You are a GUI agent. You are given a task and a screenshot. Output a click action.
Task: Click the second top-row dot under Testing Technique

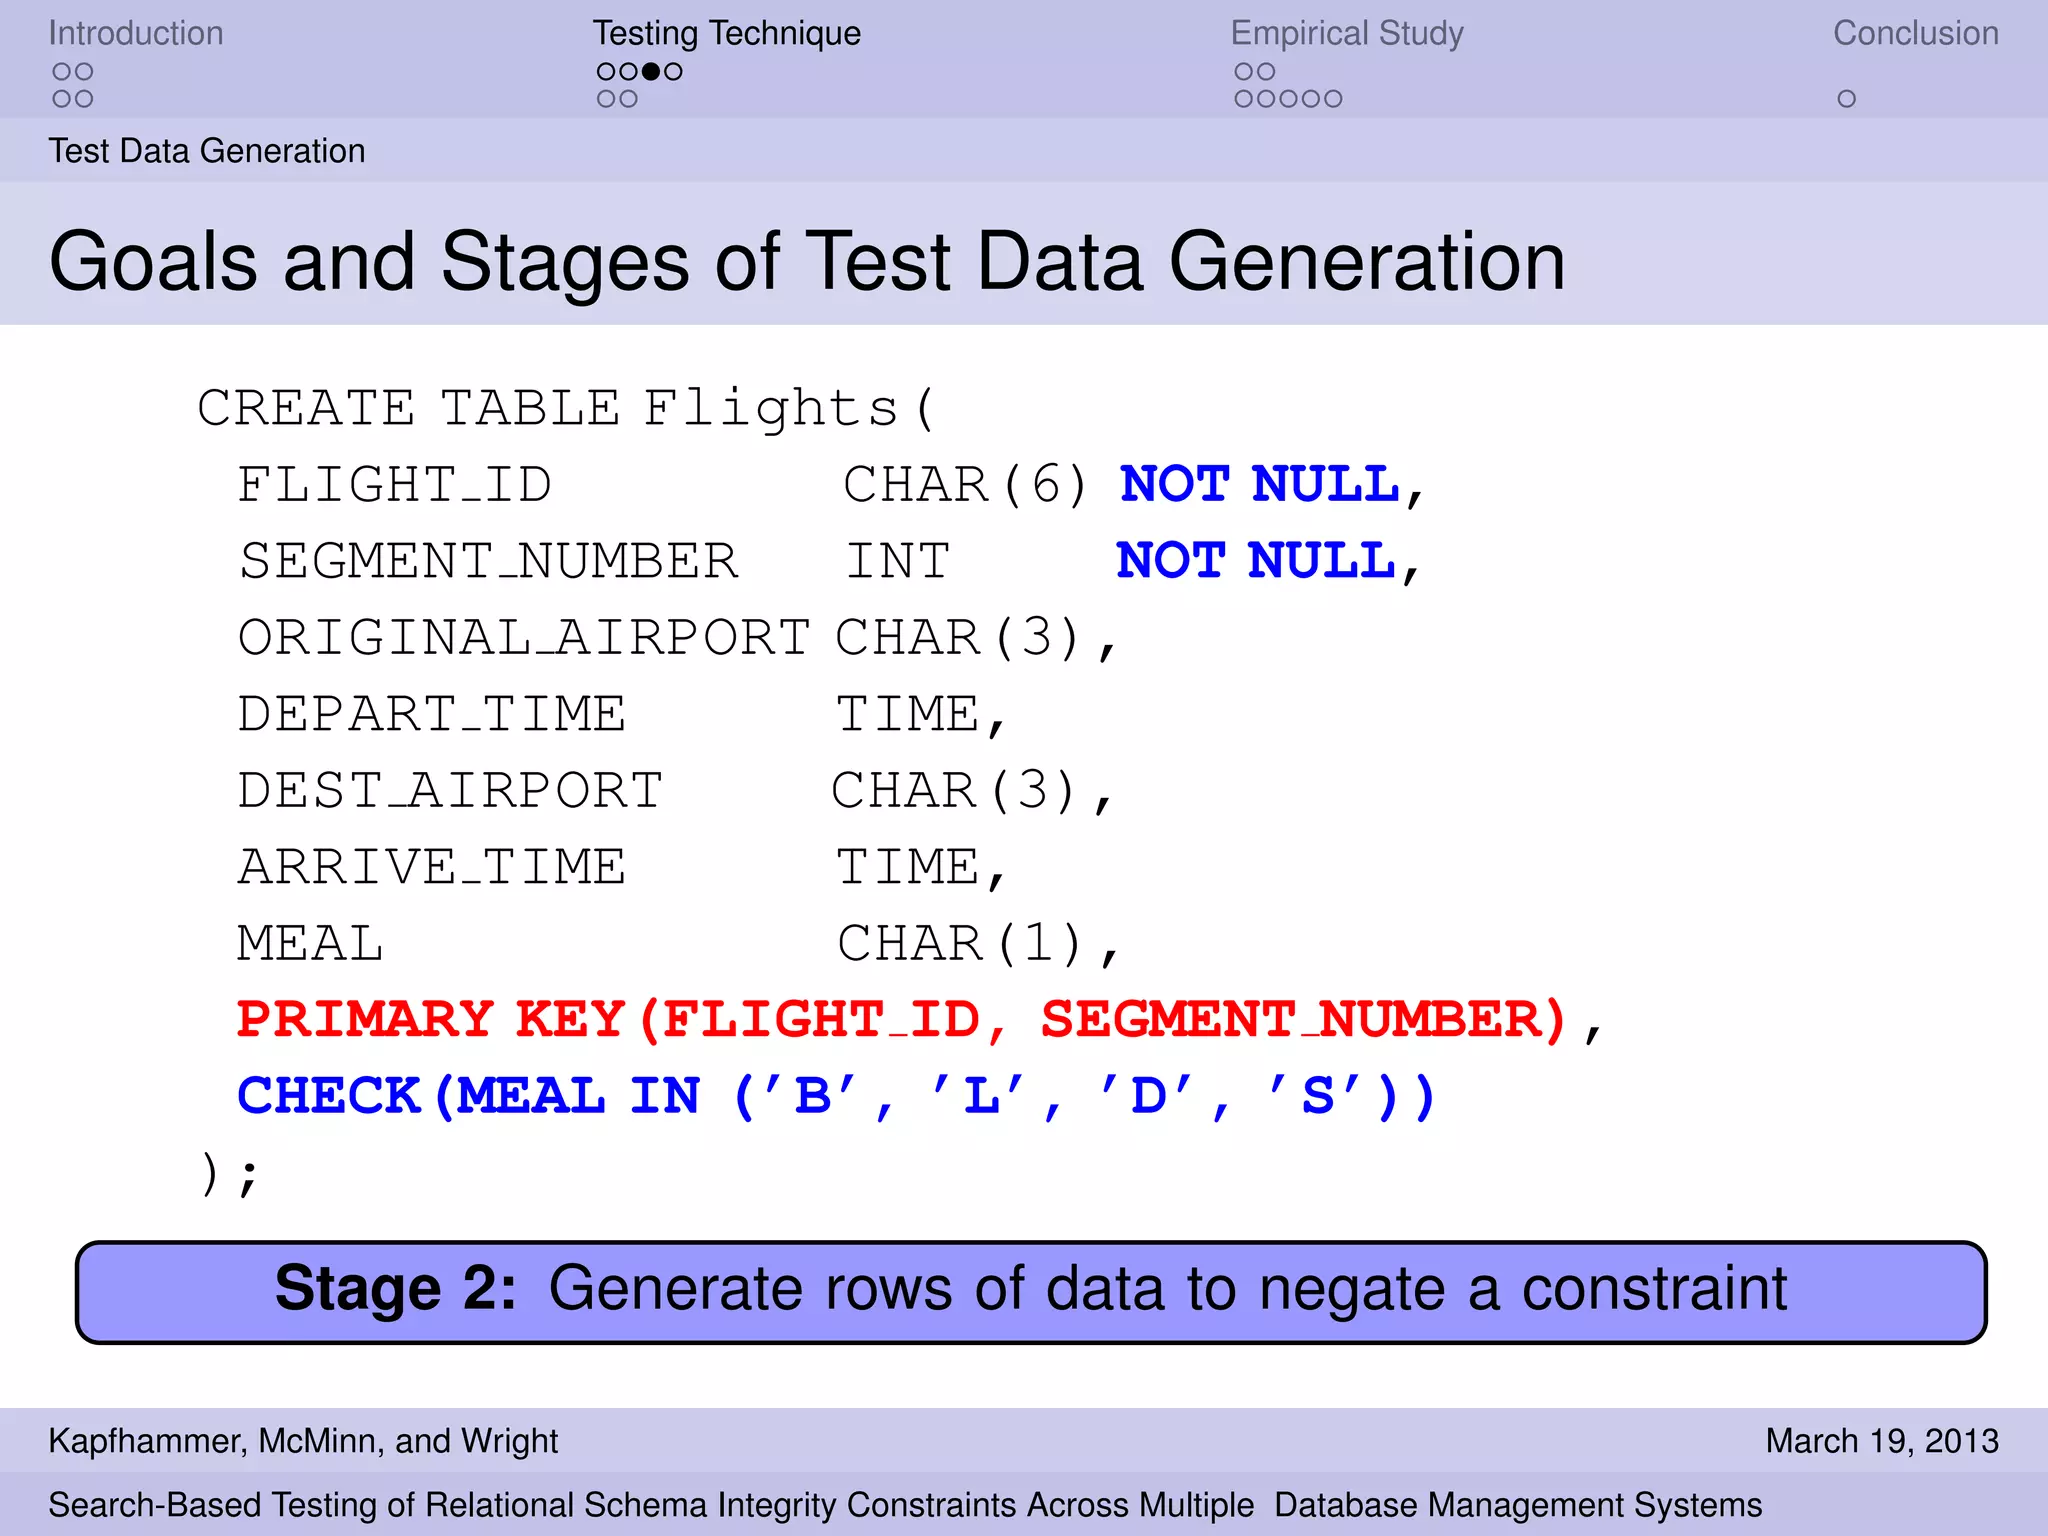pos(628,72)
